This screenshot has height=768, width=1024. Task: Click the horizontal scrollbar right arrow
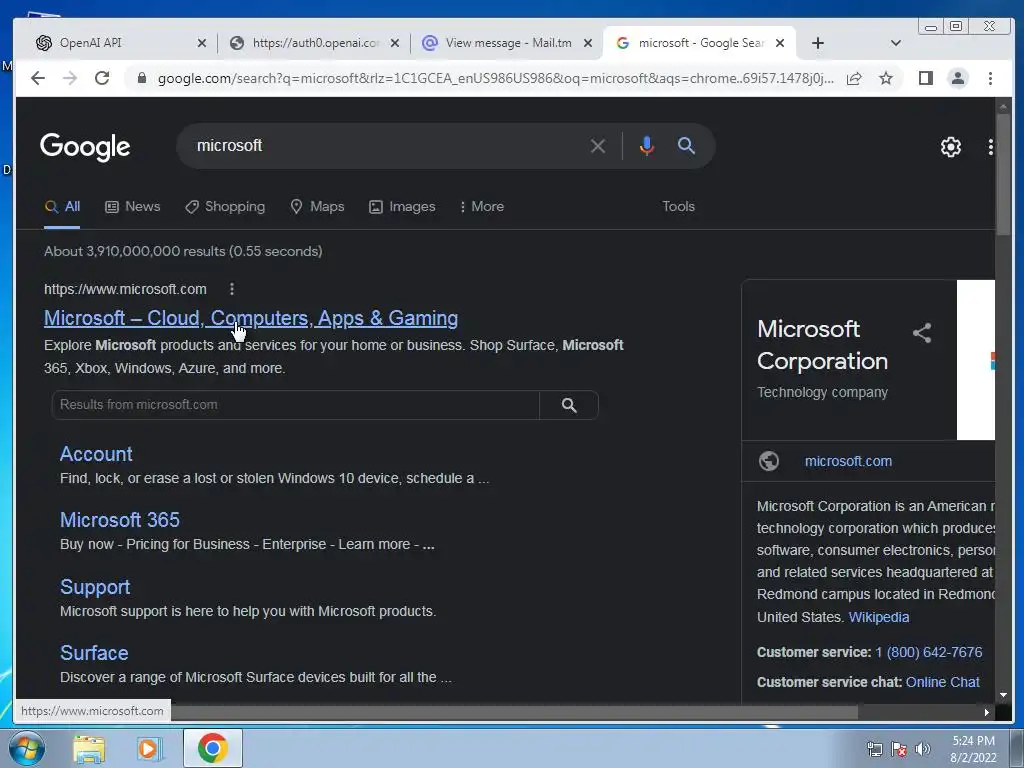coord(986,712)
